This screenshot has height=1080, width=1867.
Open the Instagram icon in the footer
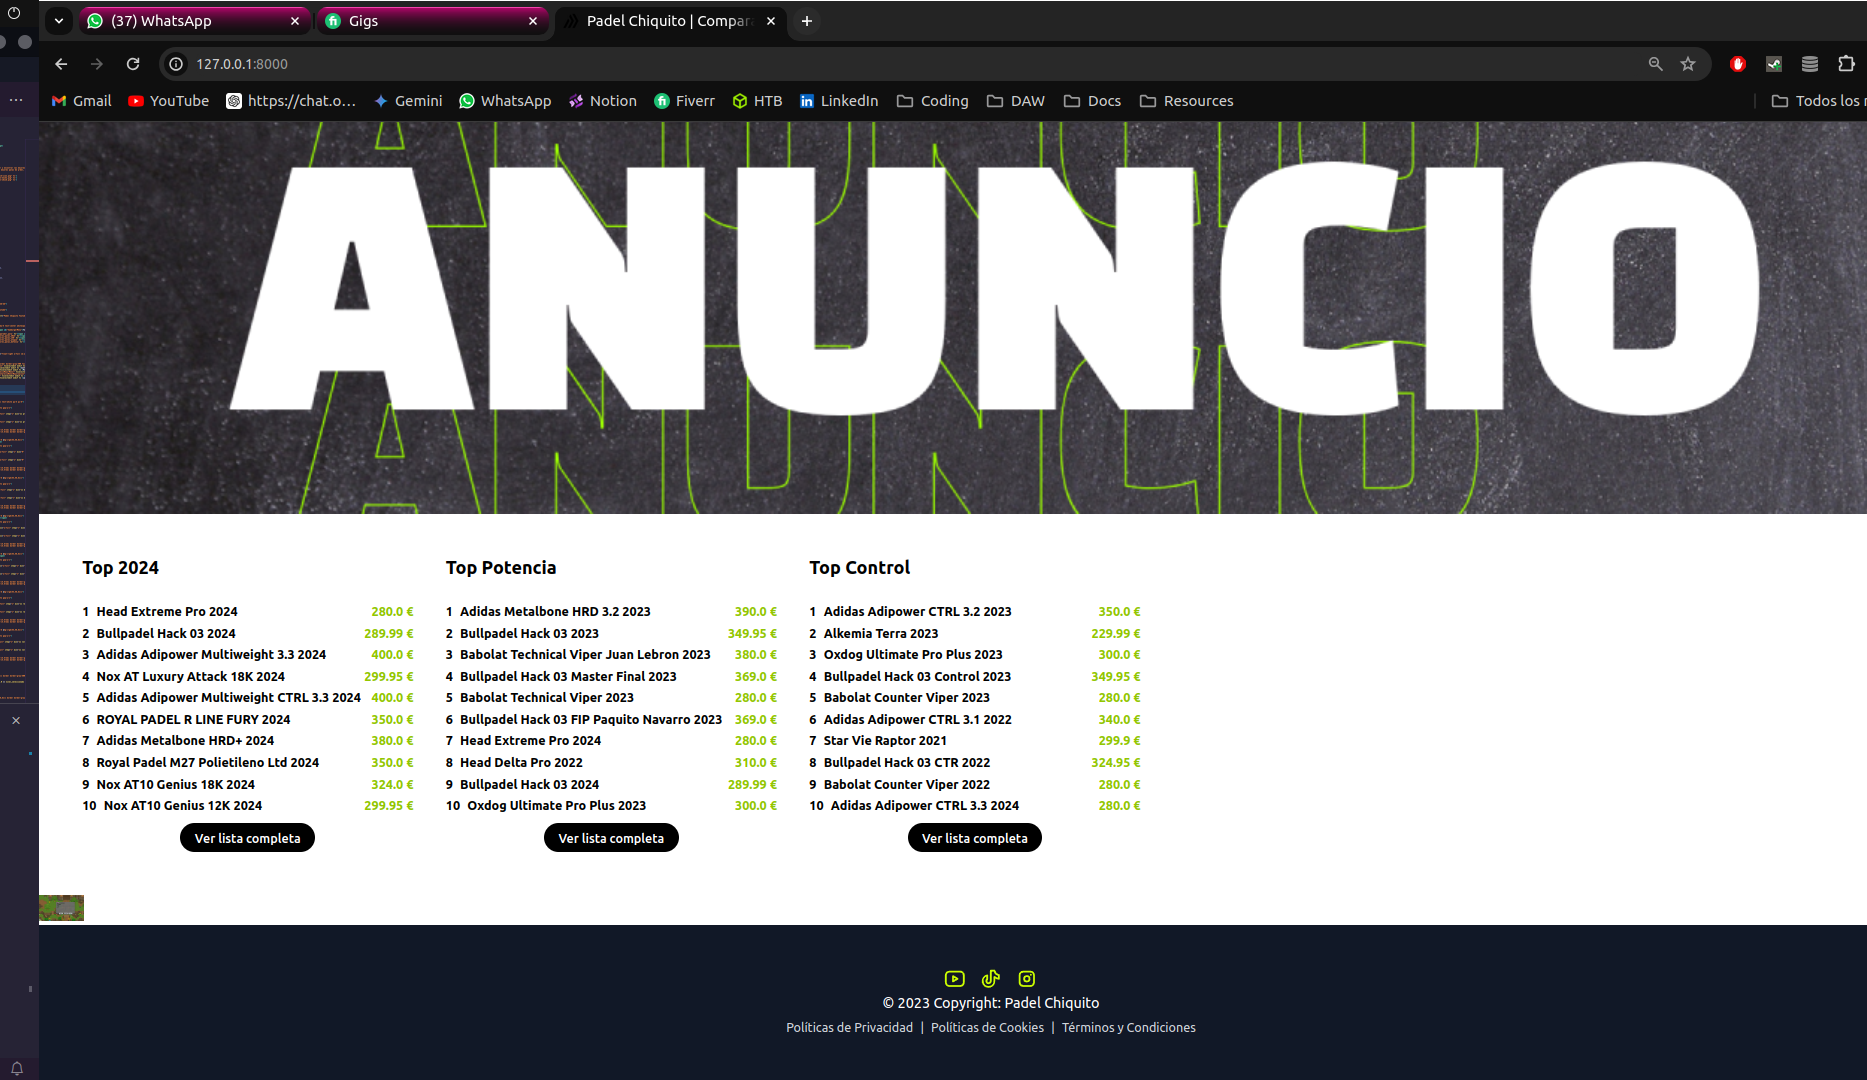[x=1027, y=979]
